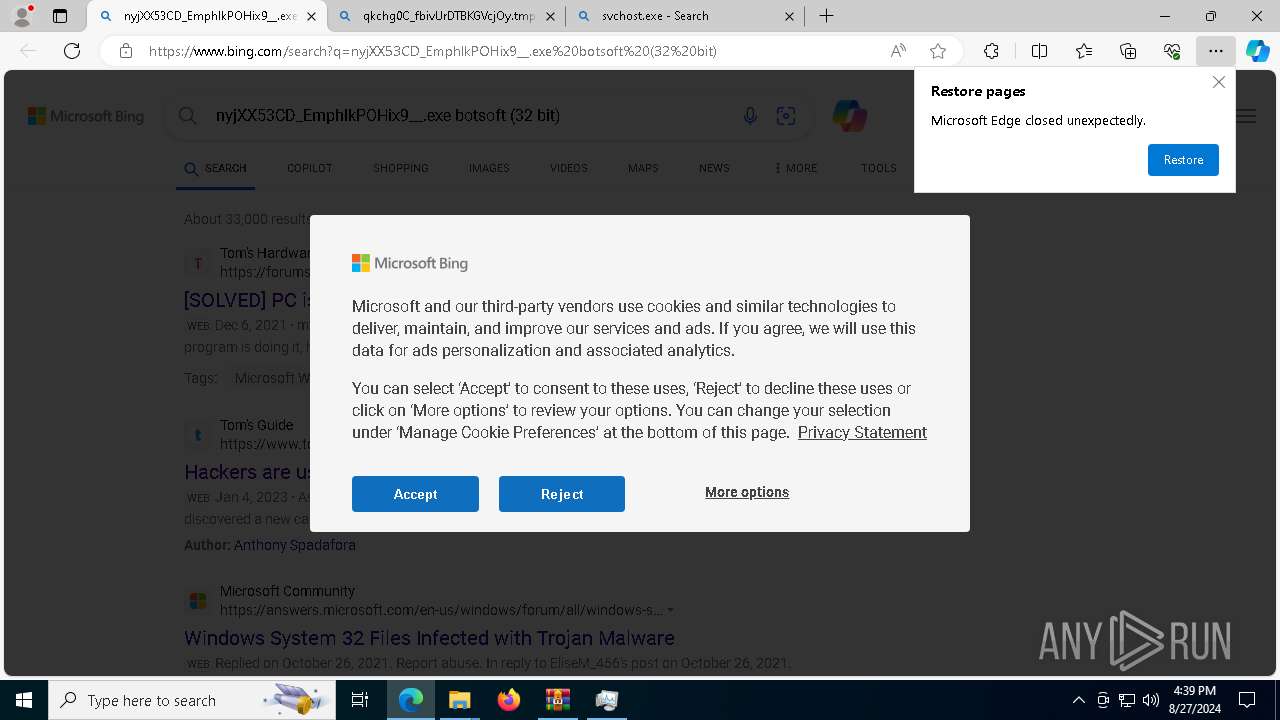Open Task View on the taskbar
This screenshot has width=1280, height=720.
[360, 700]
